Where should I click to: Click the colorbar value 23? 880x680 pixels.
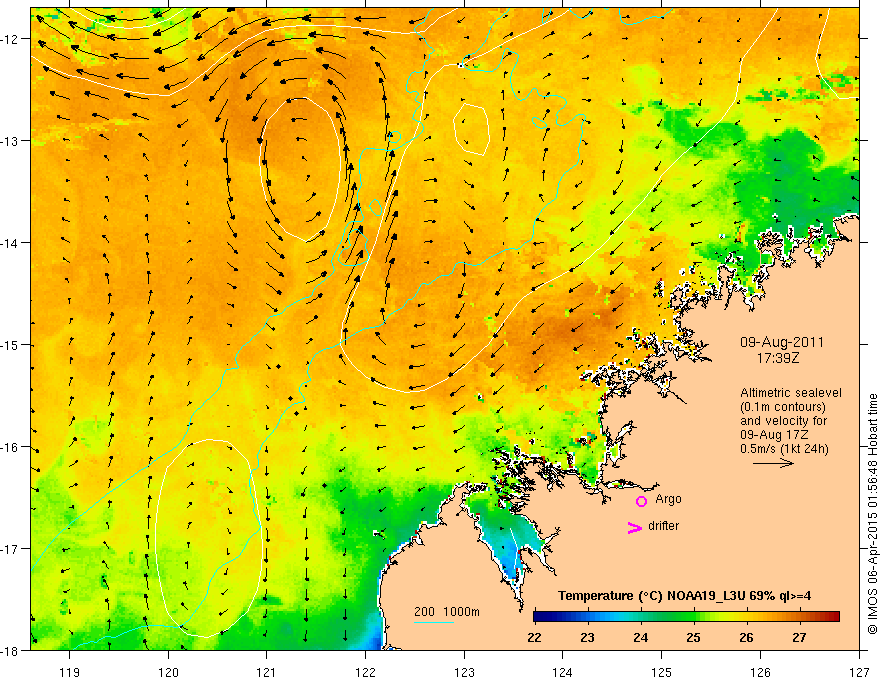pos(588,638)
